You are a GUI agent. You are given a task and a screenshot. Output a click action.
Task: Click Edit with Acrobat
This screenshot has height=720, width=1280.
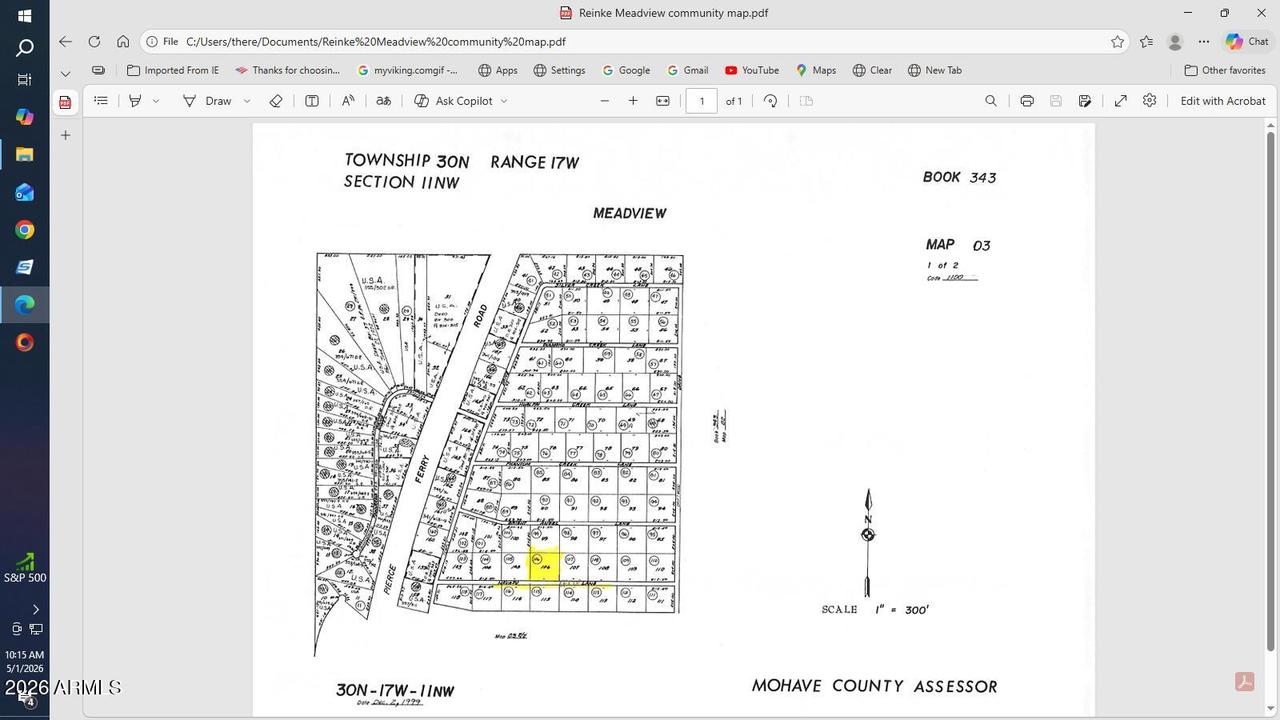click(1223, 101)
